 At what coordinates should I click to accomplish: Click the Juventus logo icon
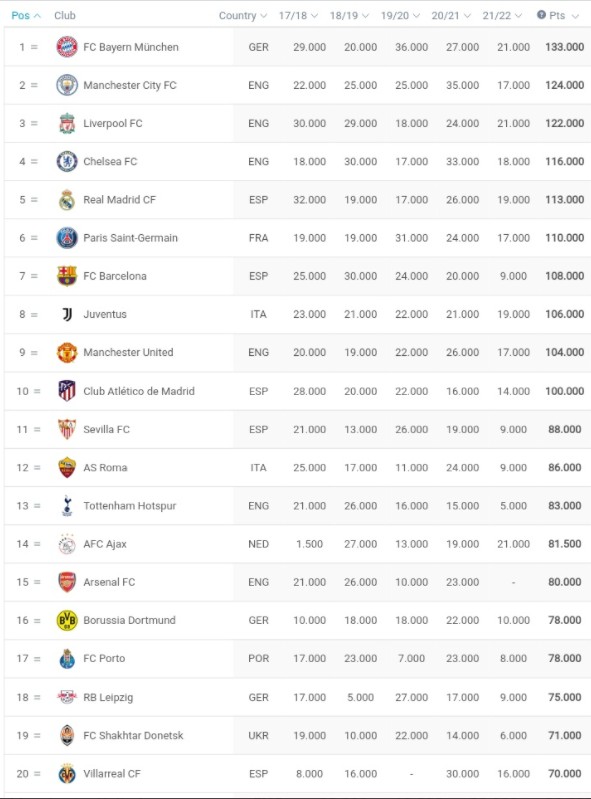tap(67, 314)
